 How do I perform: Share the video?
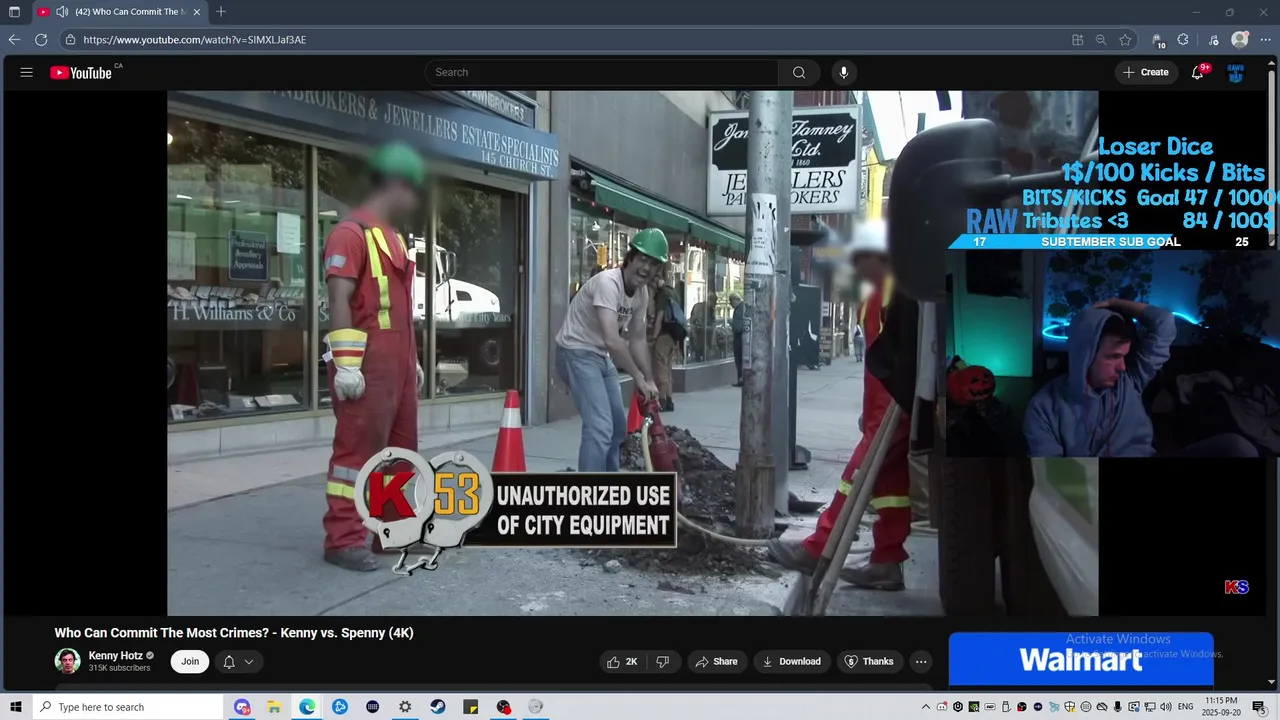[x=716, y=661]
